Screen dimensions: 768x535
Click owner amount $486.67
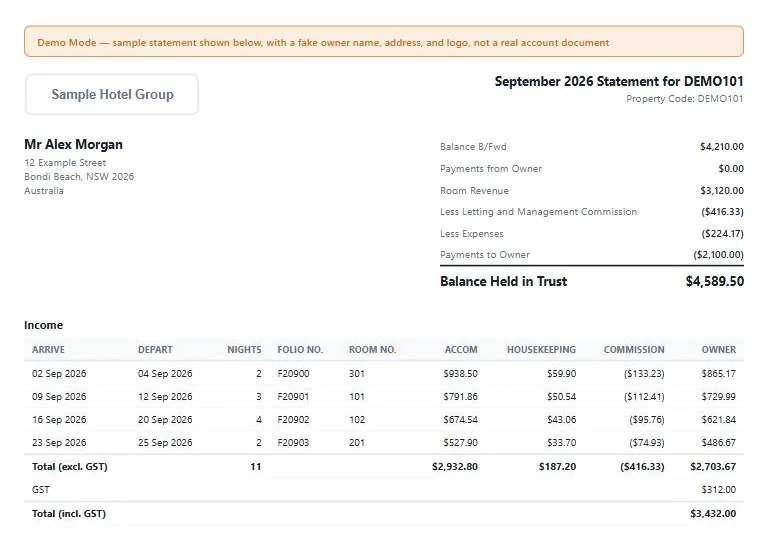point(719,443)
